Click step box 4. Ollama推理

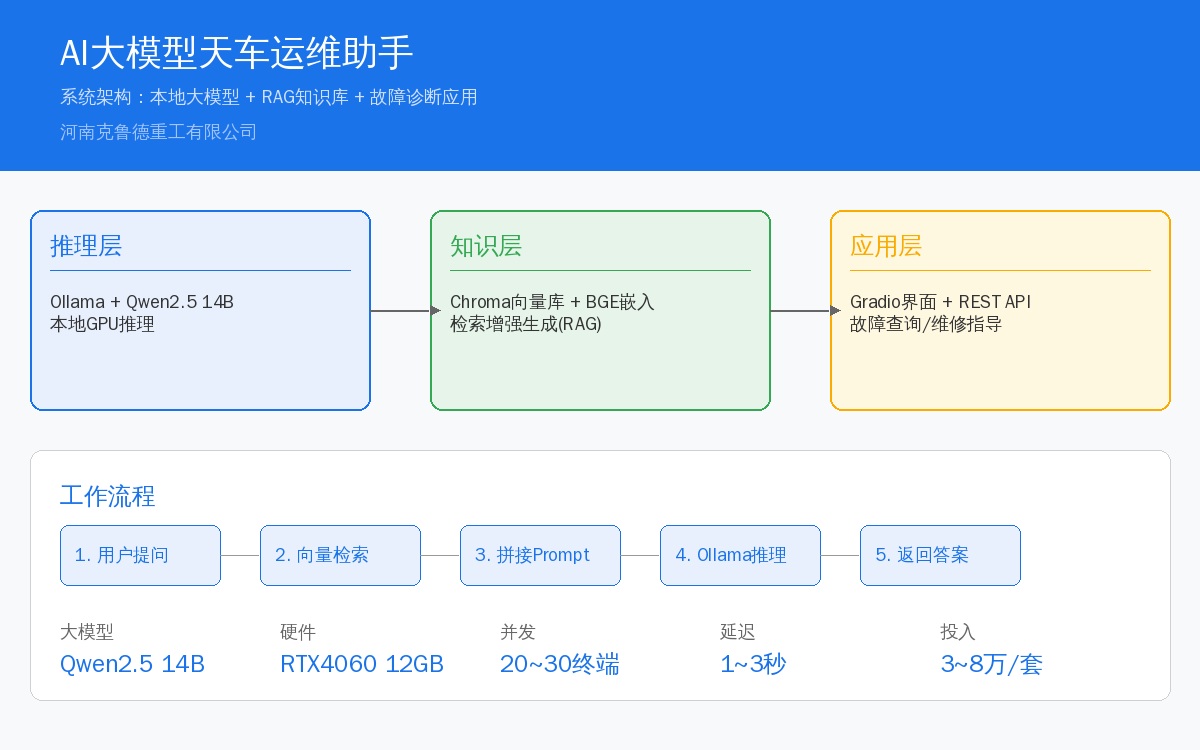pos(740,555)
